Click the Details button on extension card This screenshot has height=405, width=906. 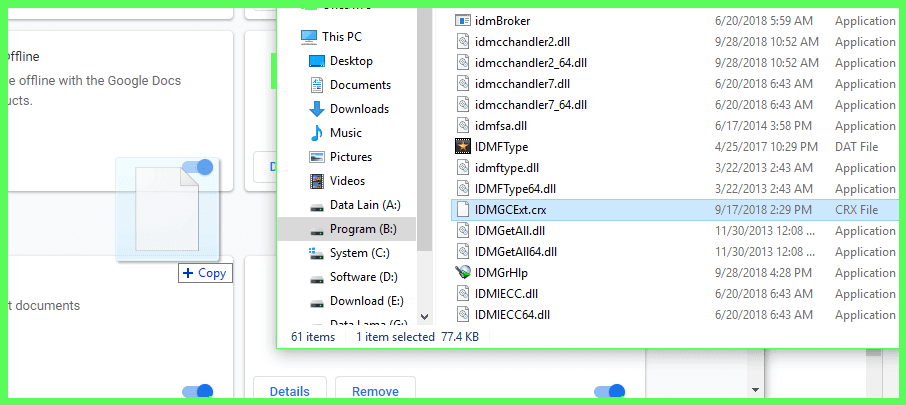coord(289,391)
